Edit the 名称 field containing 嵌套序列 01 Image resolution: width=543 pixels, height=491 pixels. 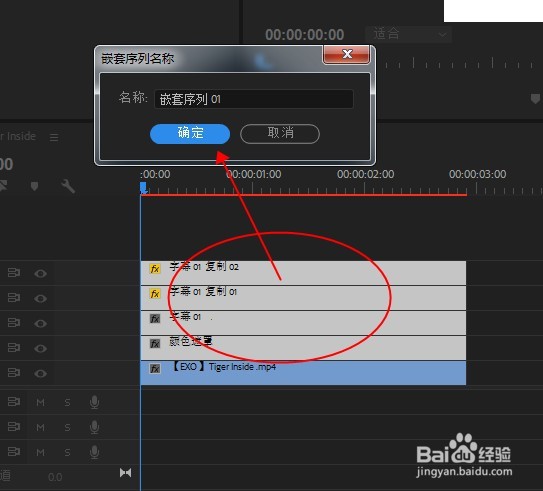coord(253,99)
